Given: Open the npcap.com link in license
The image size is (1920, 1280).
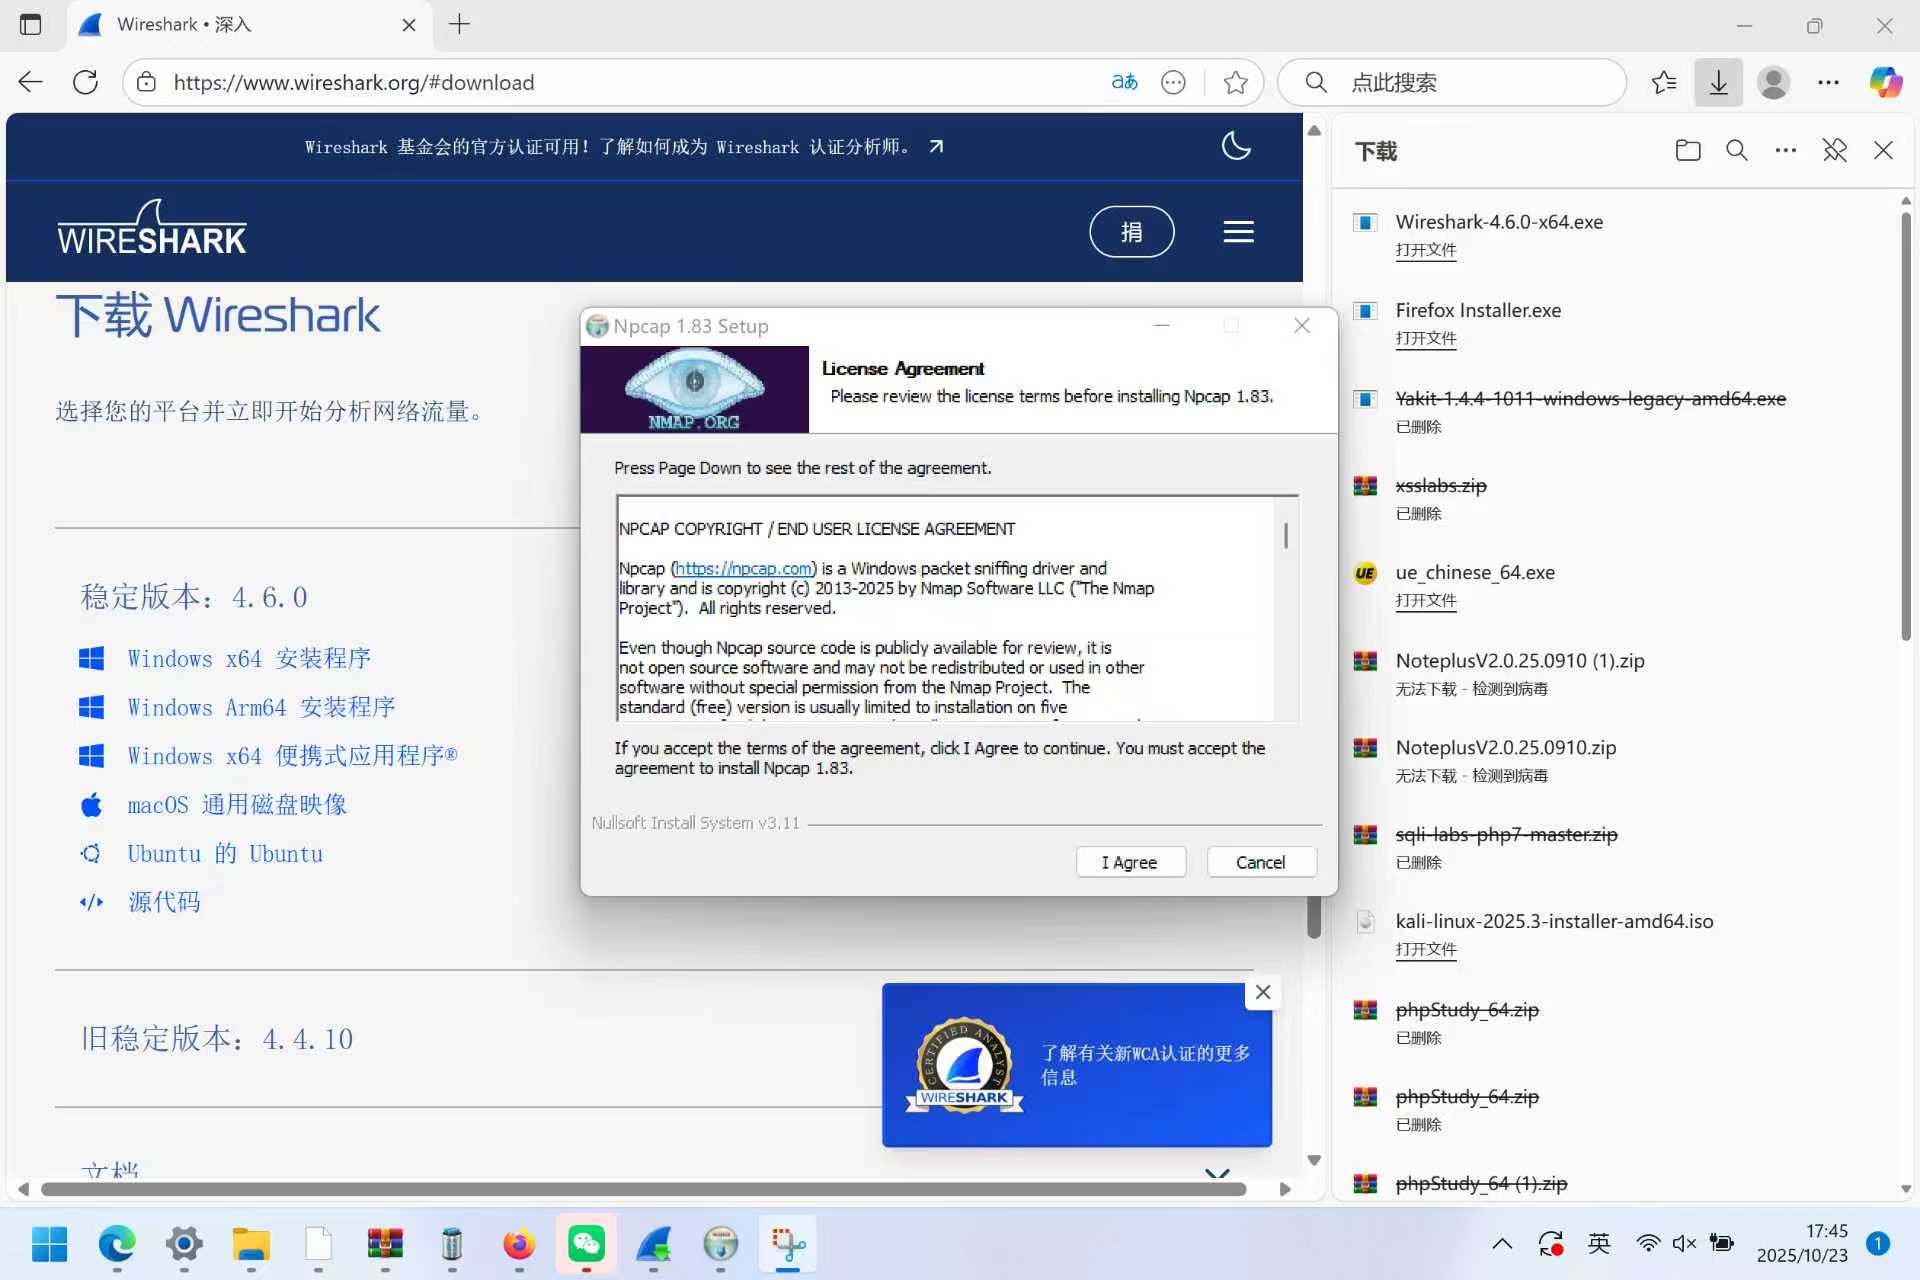Looking at the screenshot, I should tap(743, 568).
